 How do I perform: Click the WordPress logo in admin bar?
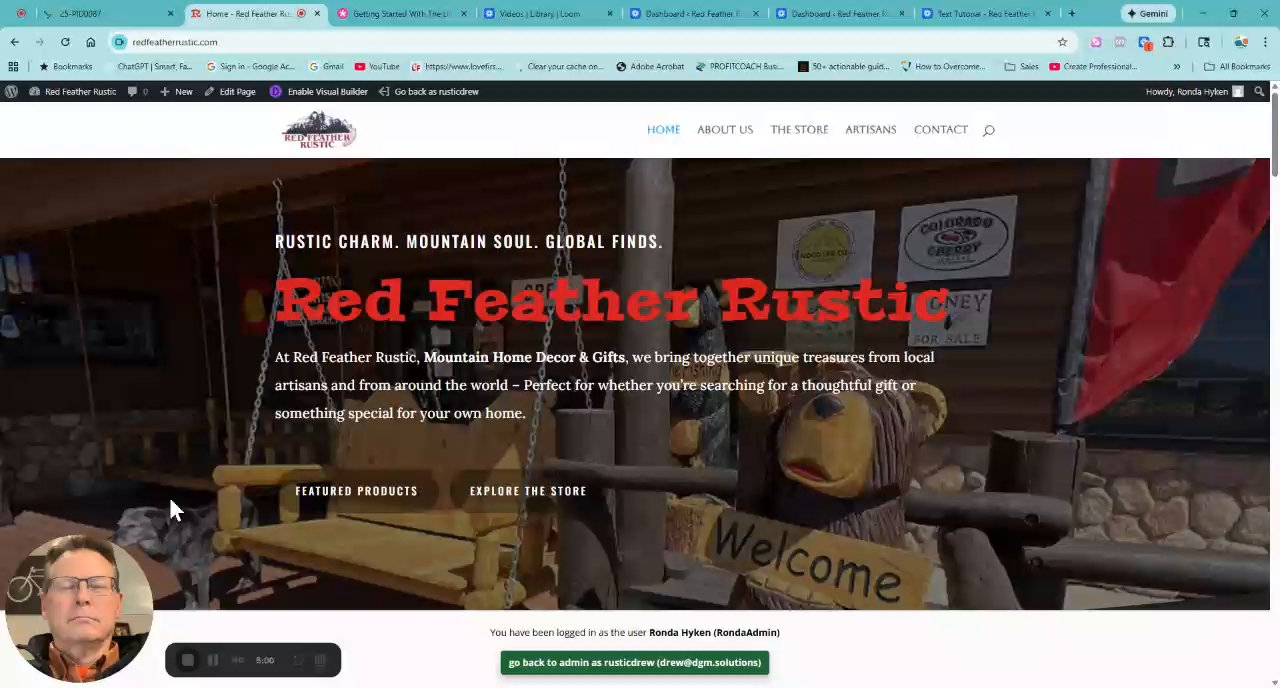point(11,91)
